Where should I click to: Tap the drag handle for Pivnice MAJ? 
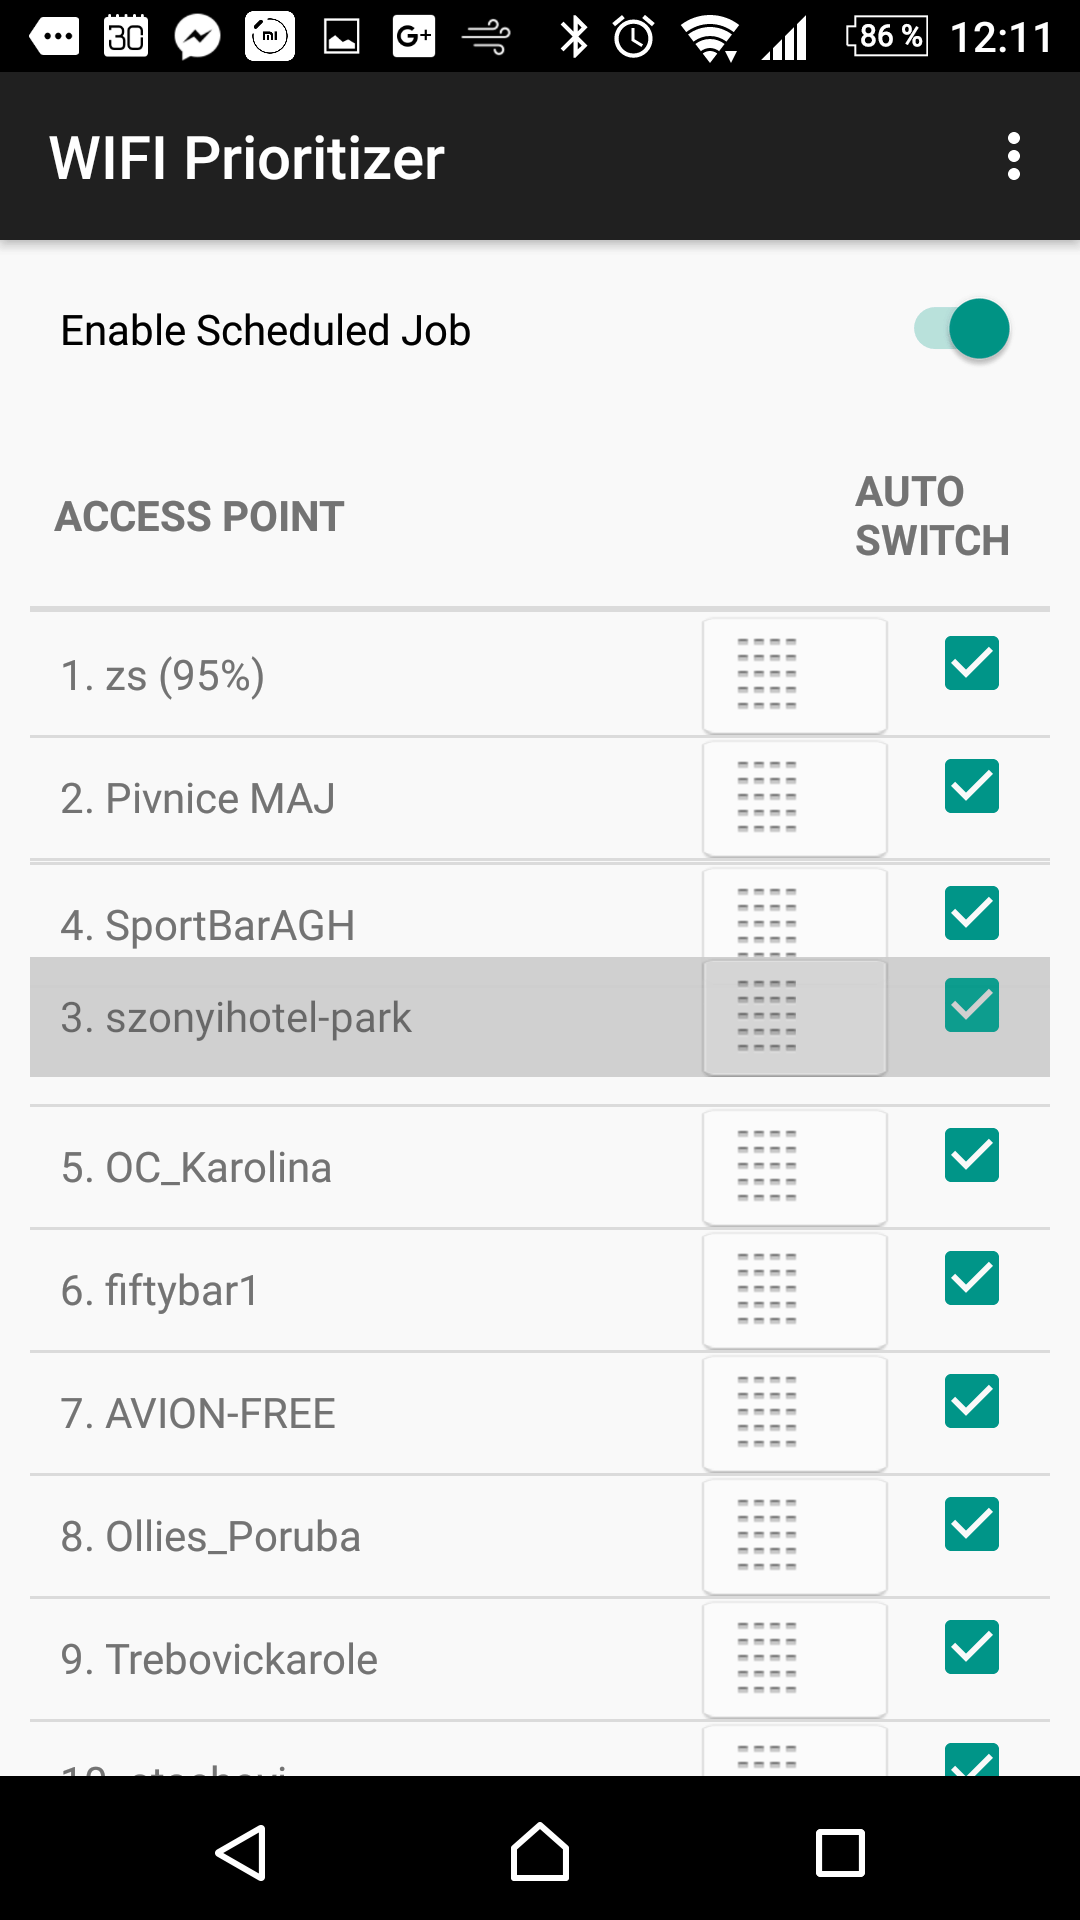coord(795,798)
